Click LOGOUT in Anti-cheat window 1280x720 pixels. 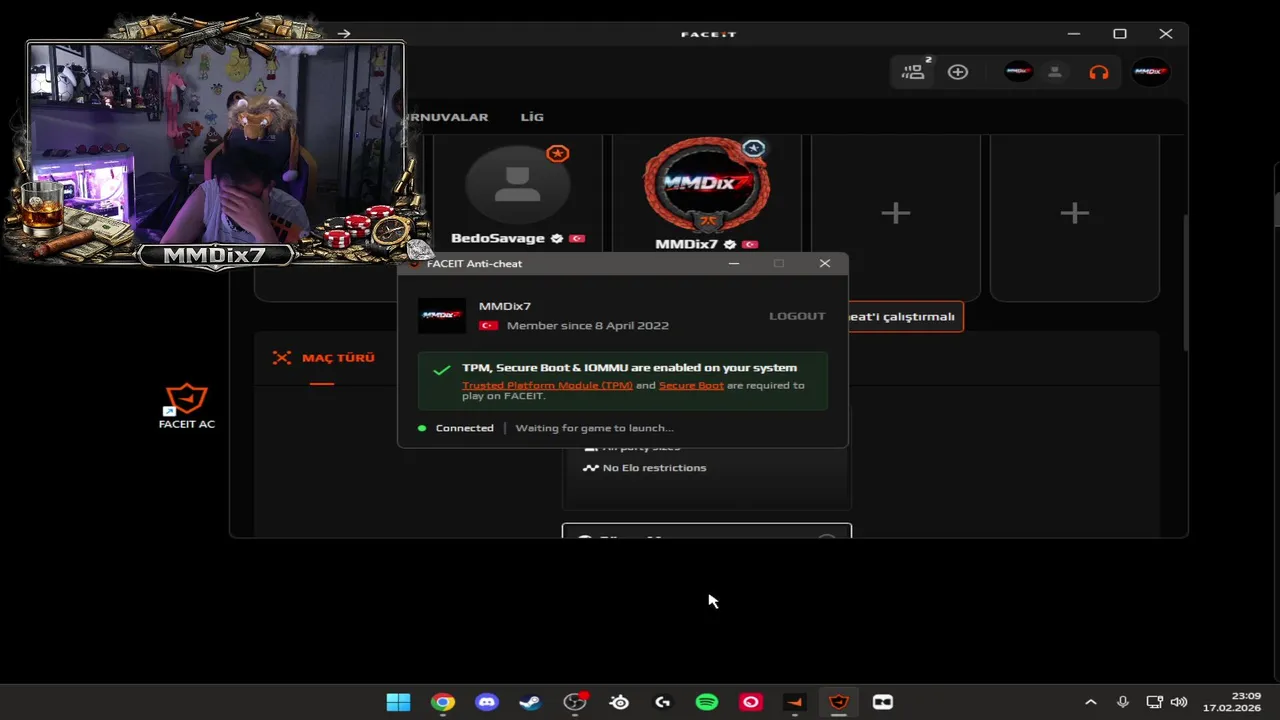coord(797,316)
